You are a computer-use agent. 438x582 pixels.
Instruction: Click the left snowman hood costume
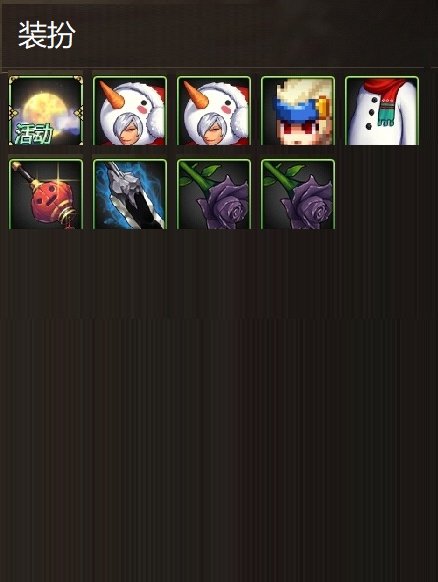pos(130,111)
